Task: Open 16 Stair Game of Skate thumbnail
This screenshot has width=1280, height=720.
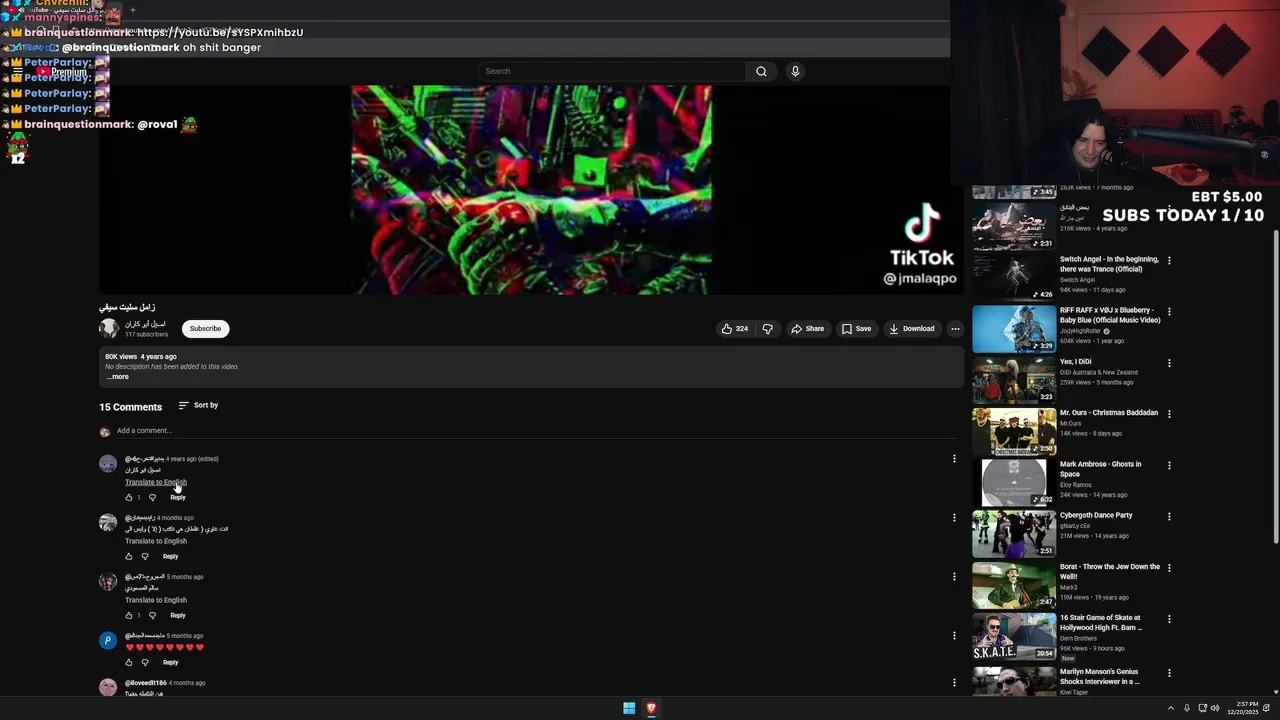Action: [1014, 636]
